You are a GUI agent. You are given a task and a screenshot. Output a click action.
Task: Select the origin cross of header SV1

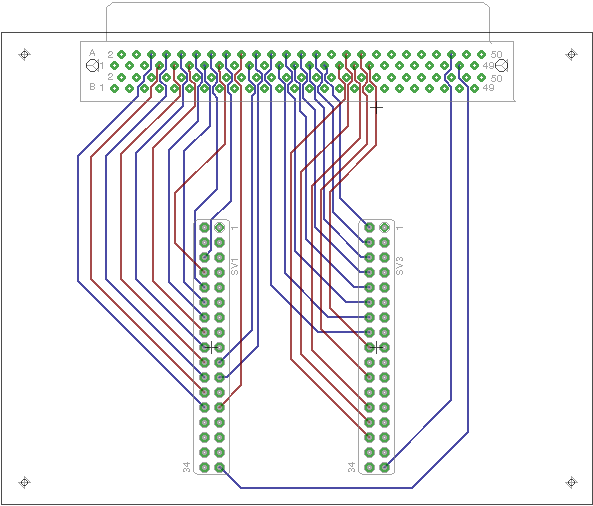coord(211,347)
